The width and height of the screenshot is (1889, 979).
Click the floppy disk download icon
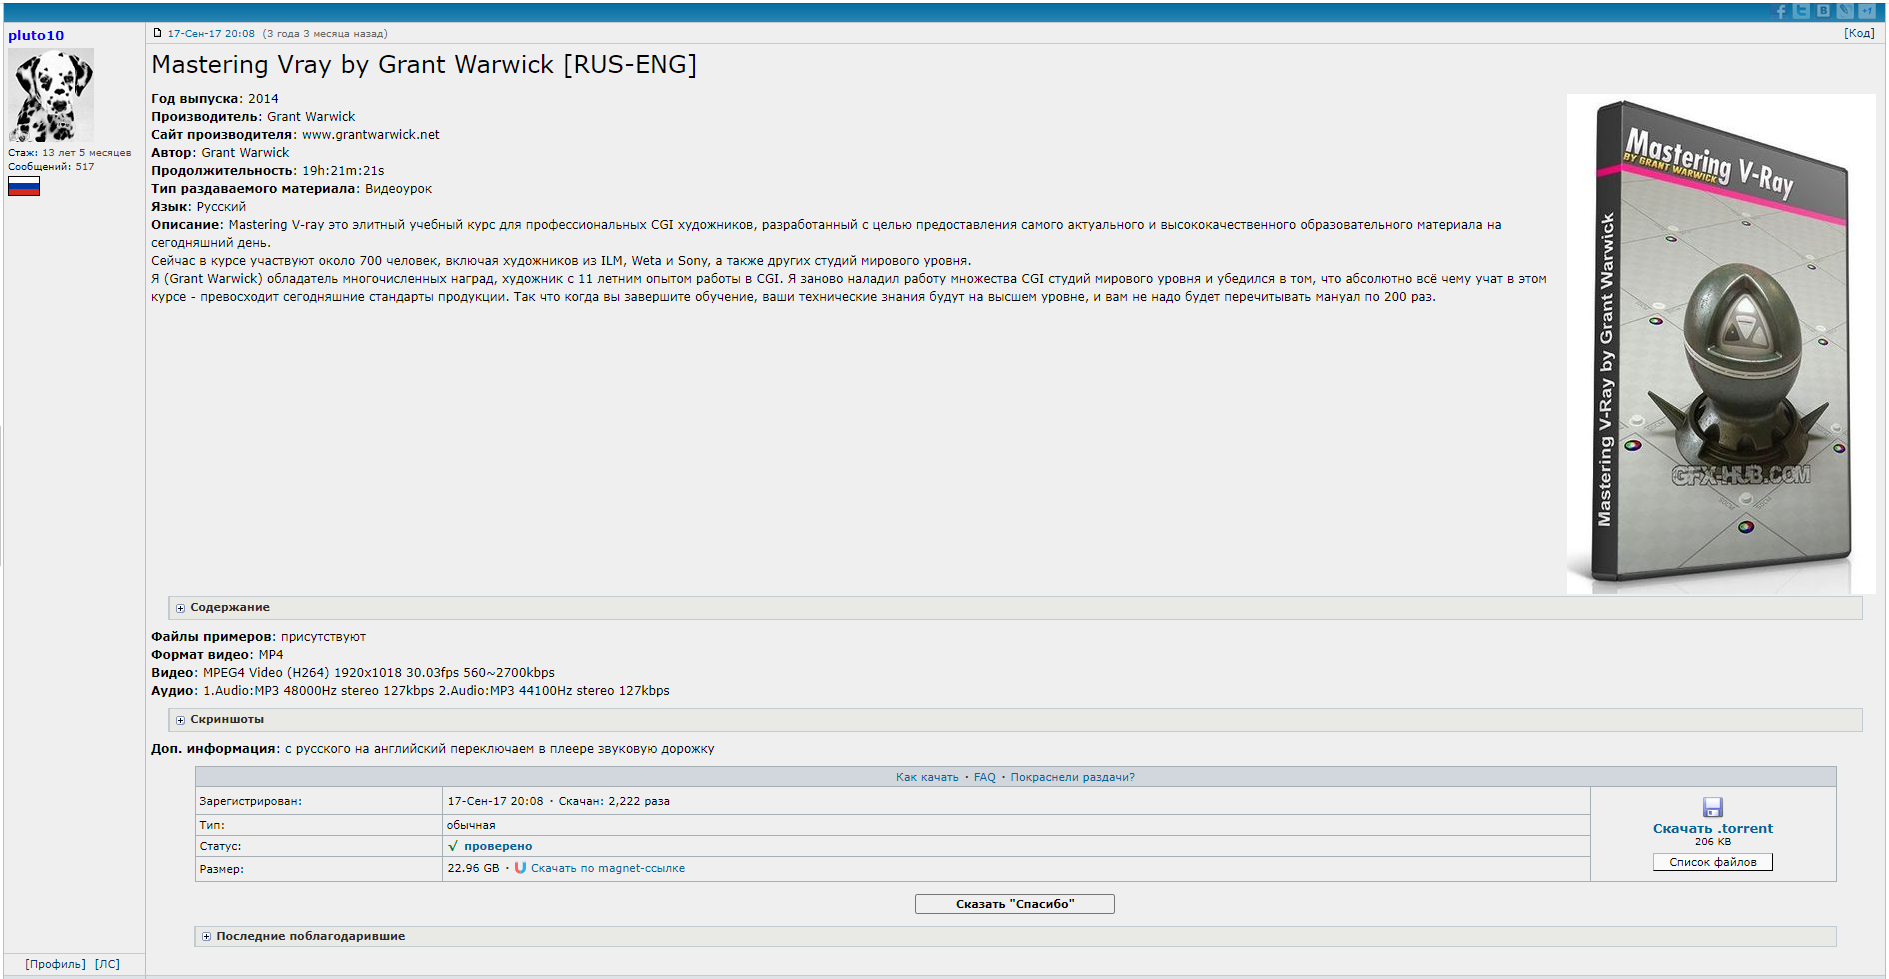coord(1712,807)
